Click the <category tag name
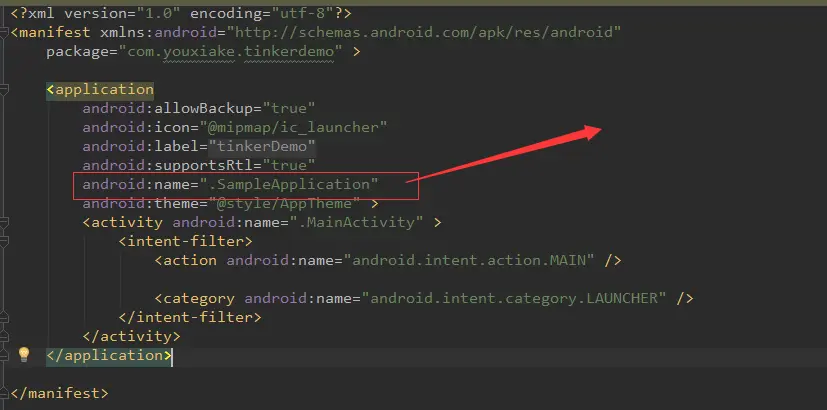Screen dimensions: 827x410 click(x=194, y=299)
